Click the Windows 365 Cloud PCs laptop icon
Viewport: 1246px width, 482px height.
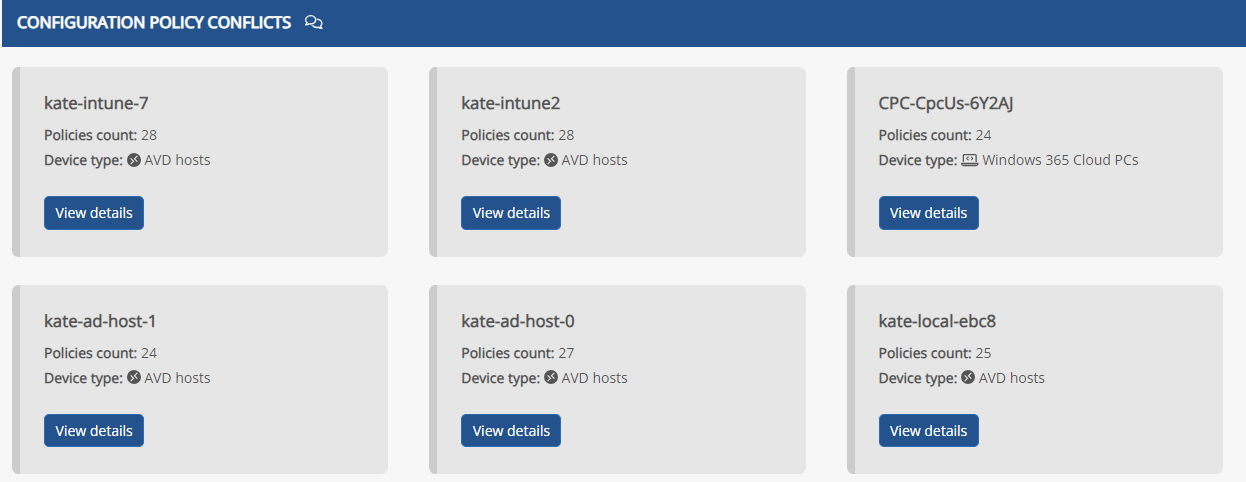969,160
